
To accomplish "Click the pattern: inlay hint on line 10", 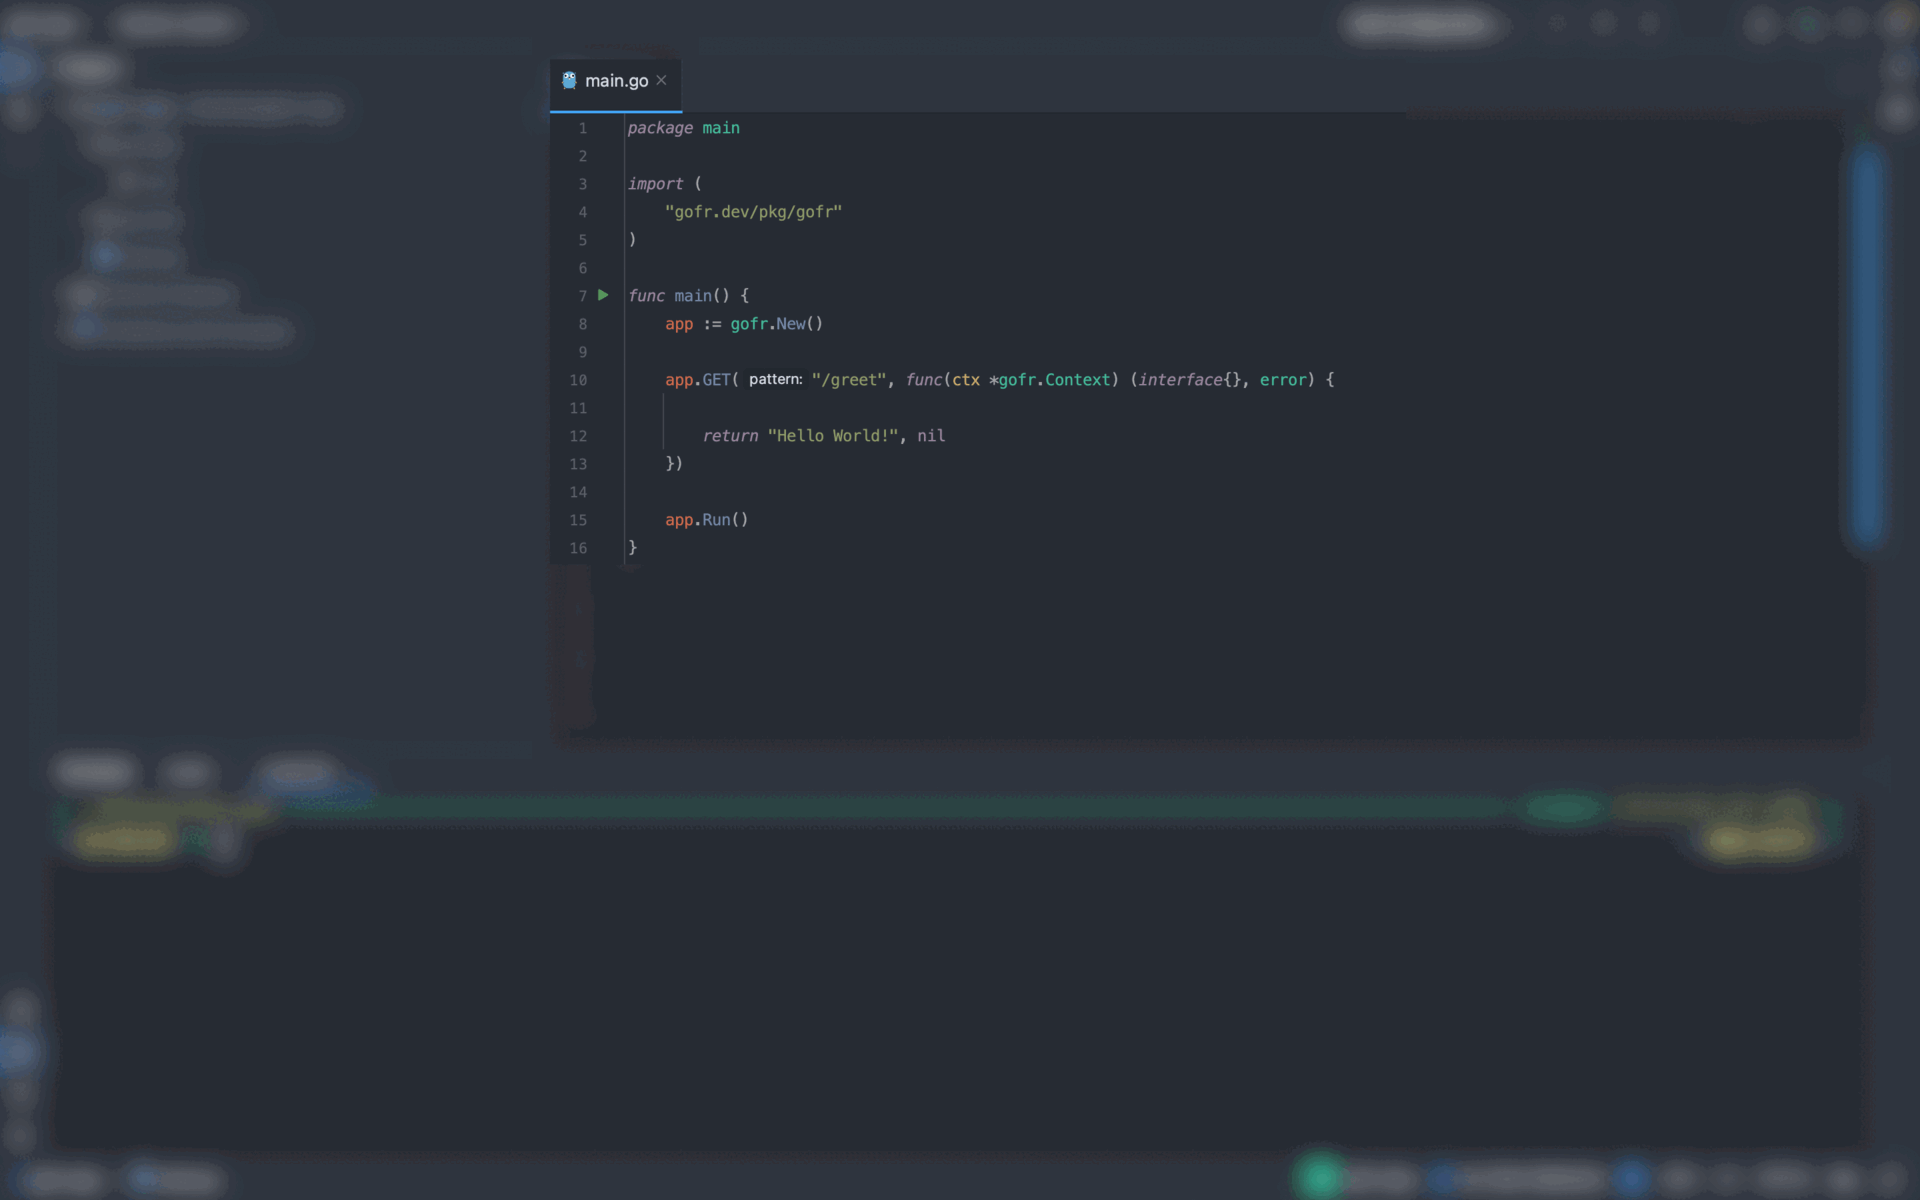I will pos(775,380).
